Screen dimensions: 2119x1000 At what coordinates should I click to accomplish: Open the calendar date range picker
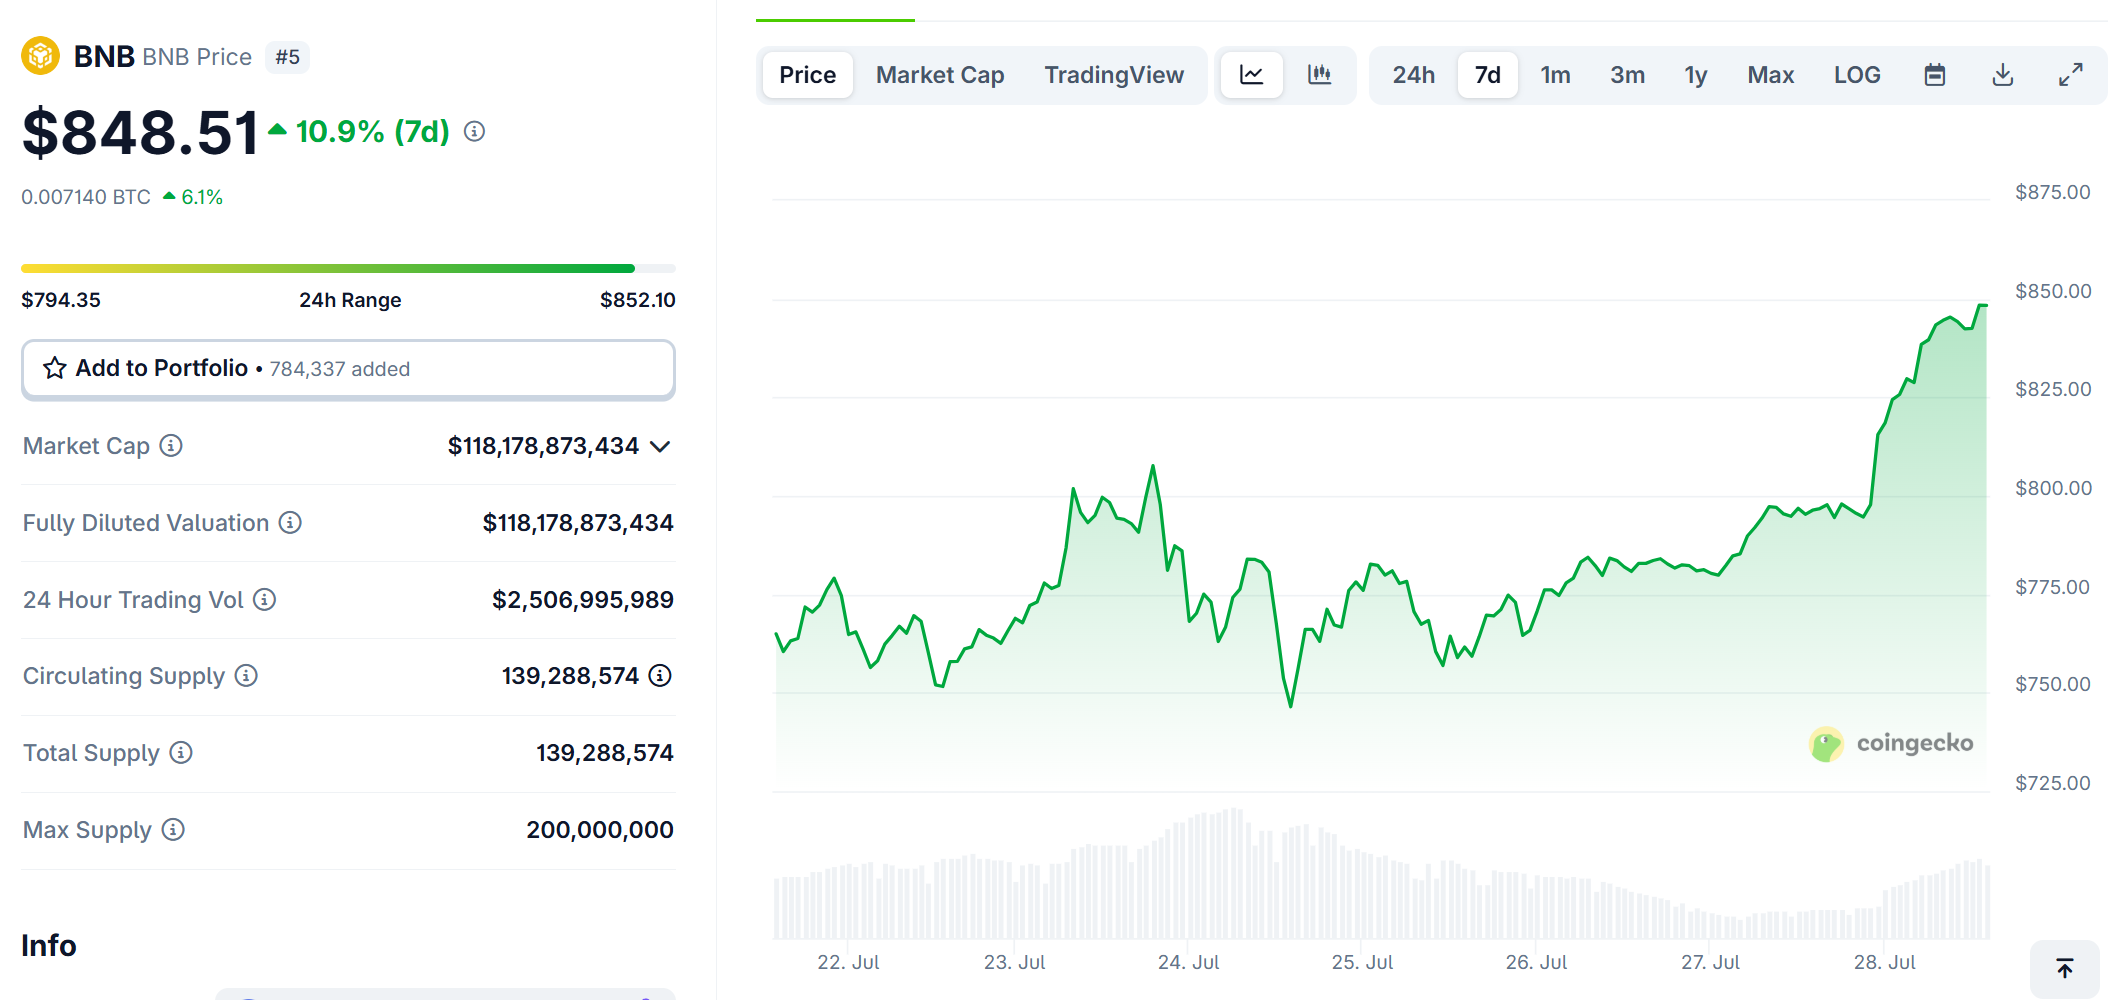1934,75
